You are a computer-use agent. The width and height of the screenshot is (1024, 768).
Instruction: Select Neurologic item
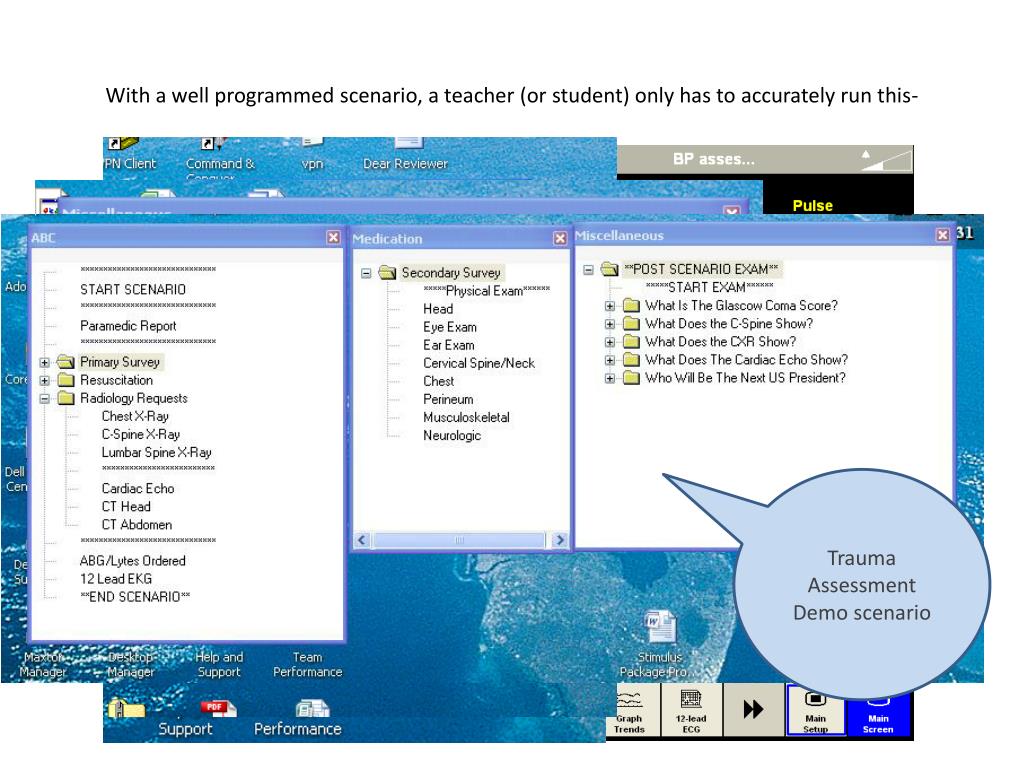[x=452, y=436]
